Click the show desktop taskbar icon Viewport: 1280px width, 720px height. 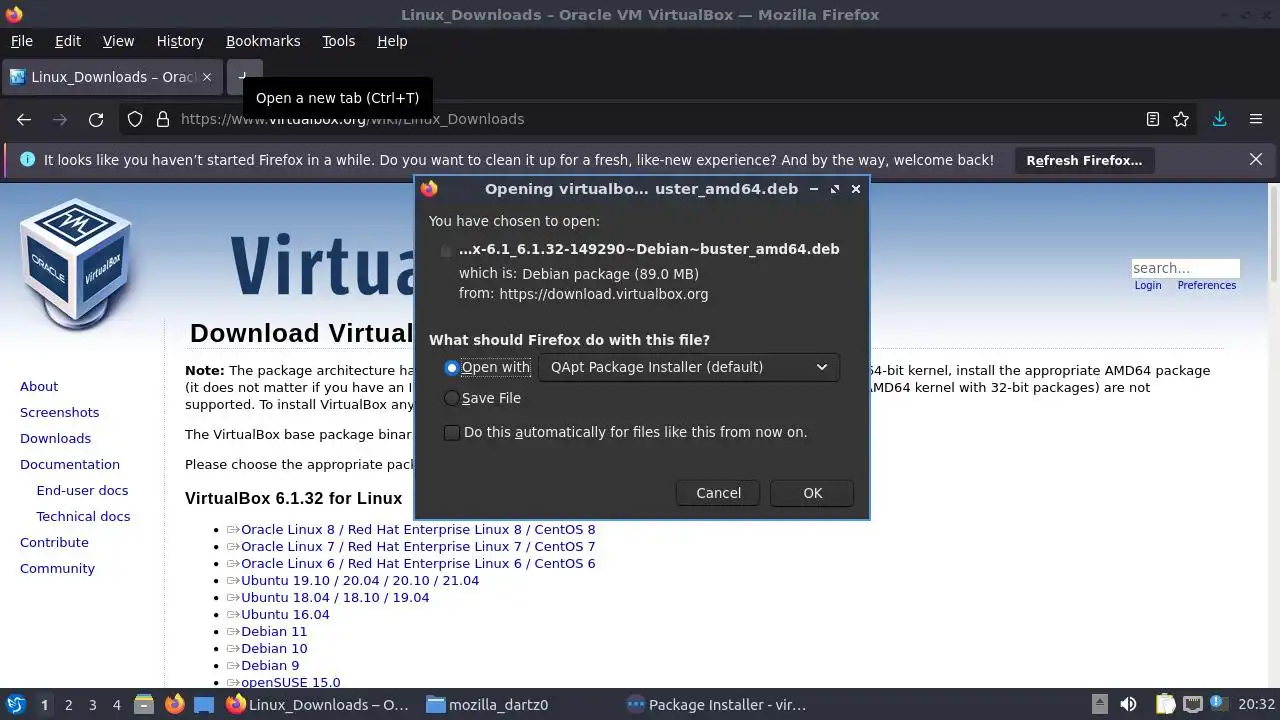click(204, 704)
